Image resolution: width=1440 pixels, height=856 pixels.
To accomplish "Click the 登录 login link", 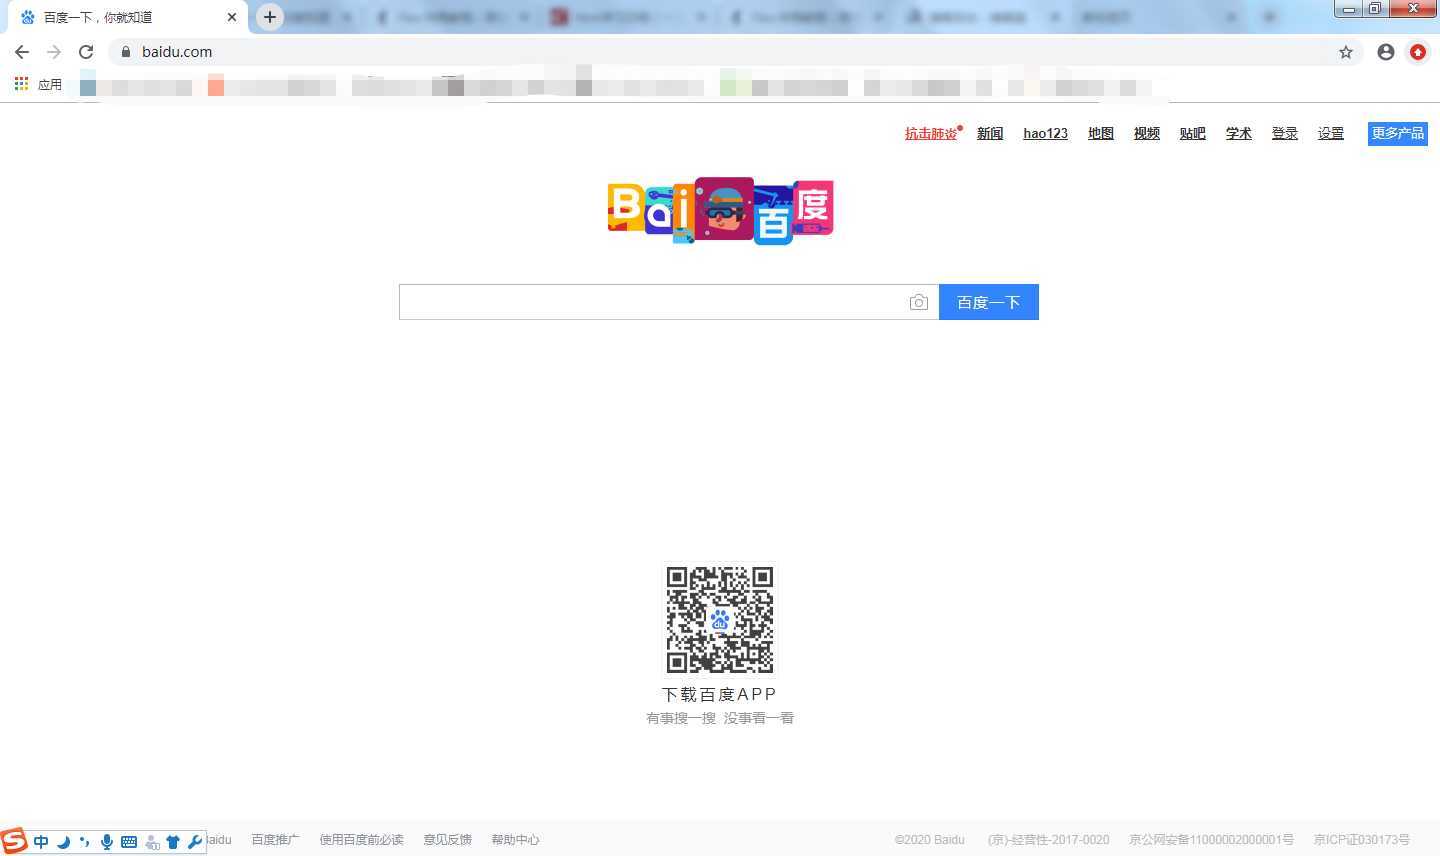I will (x=1285, y=133).
